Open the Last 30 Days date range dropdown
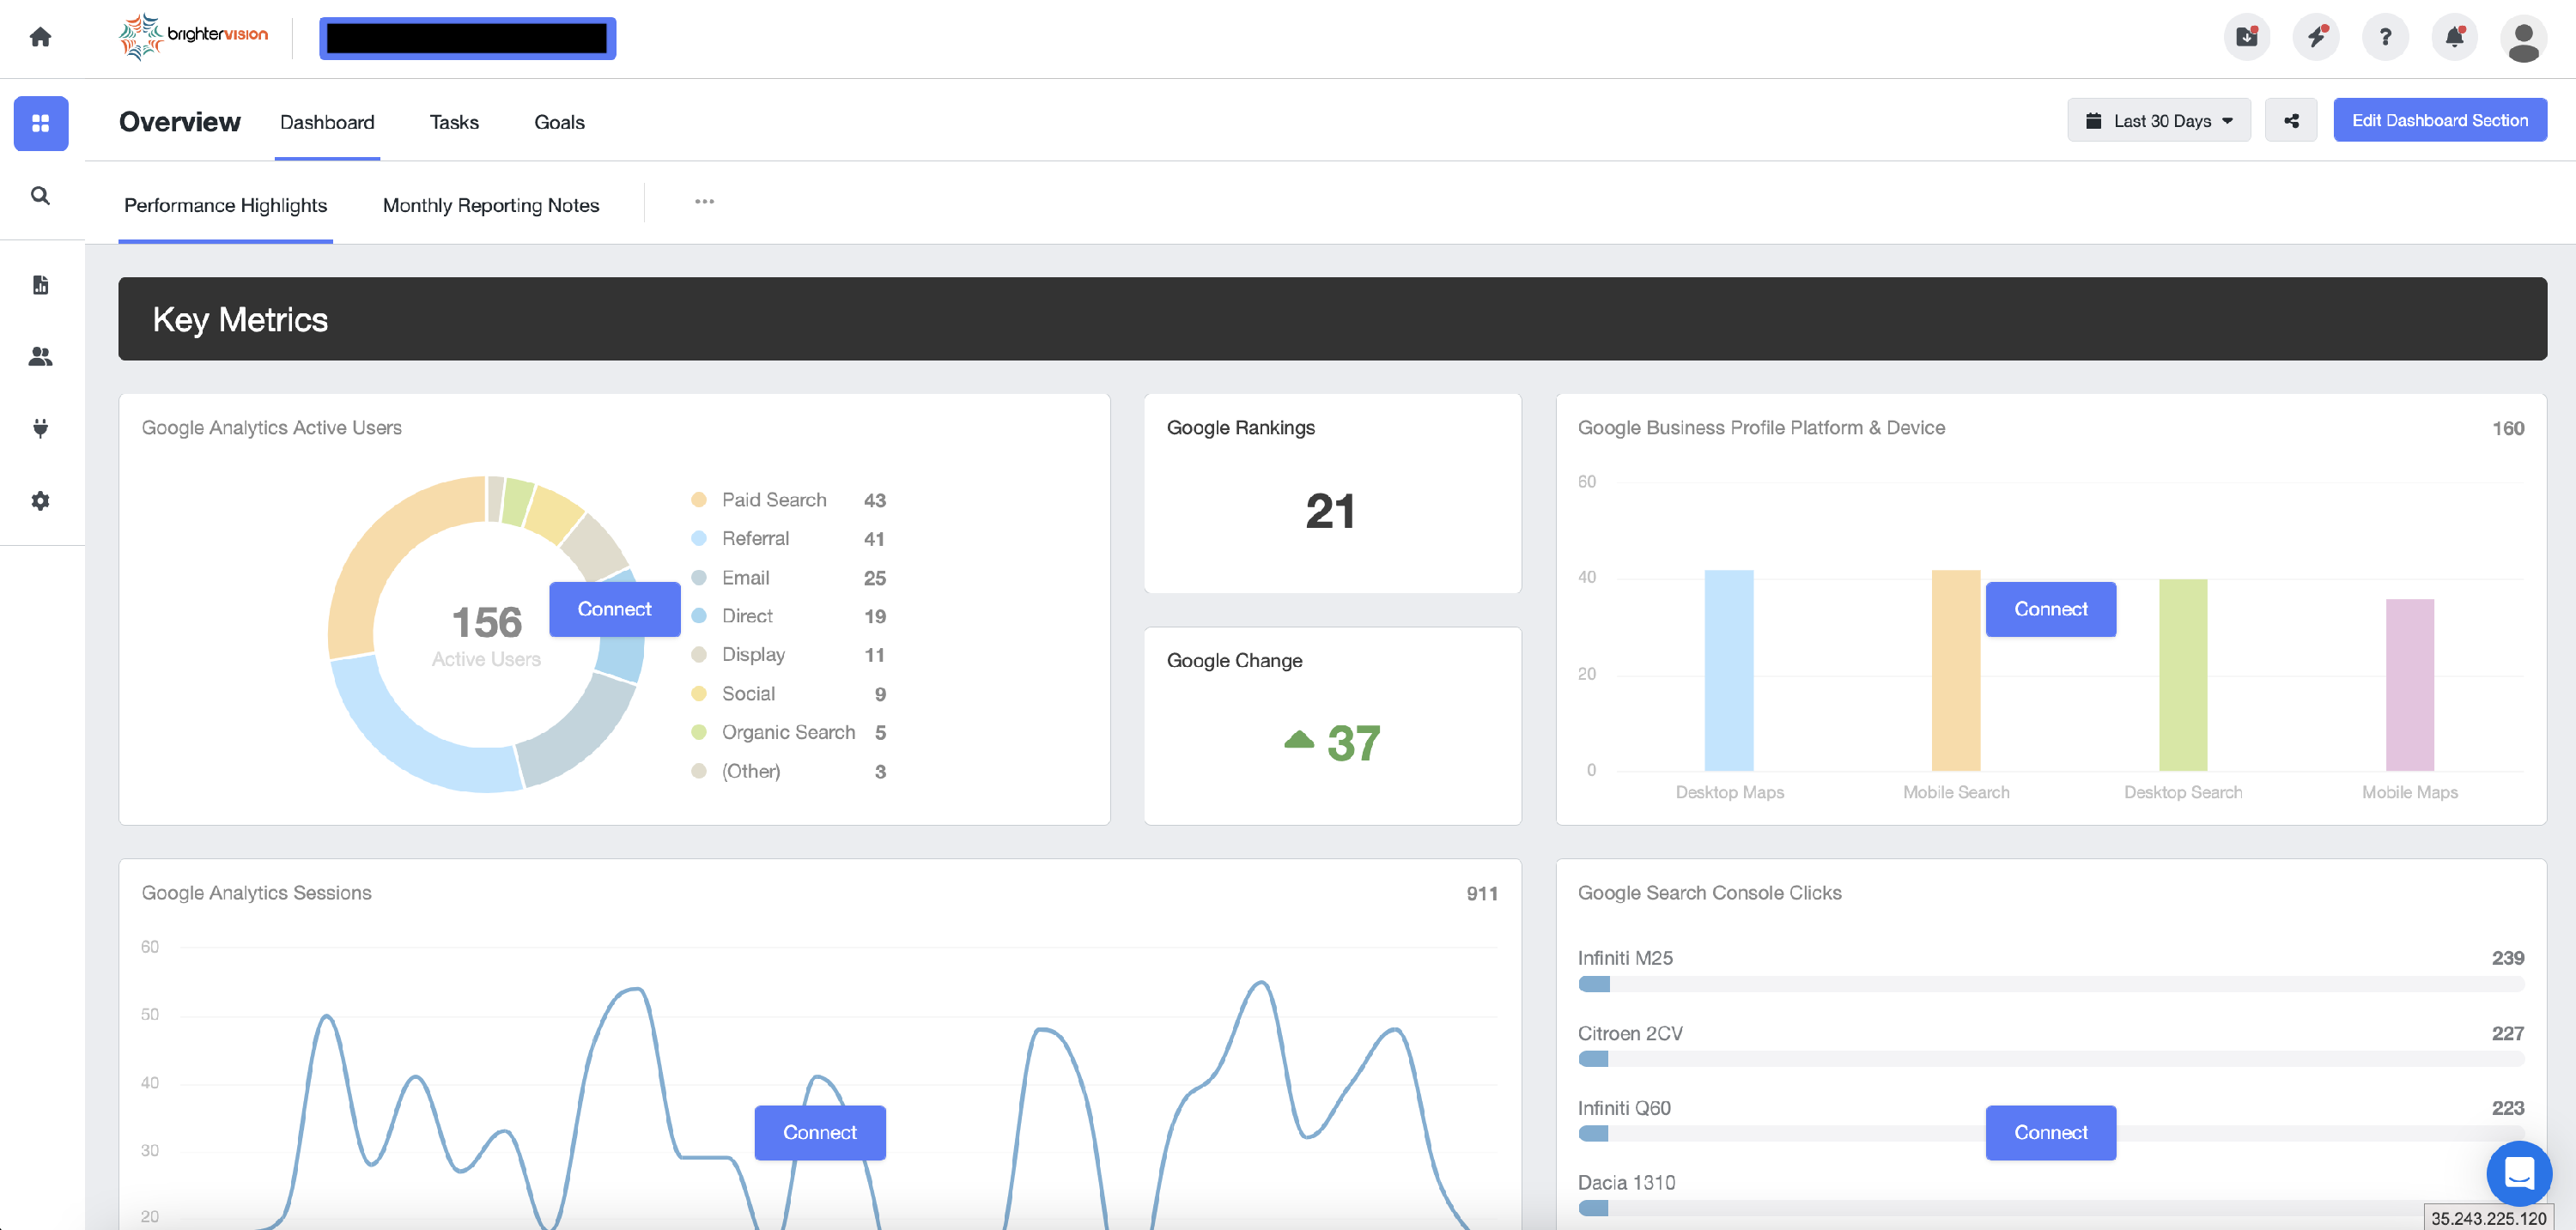 (x=2159, y=120)
